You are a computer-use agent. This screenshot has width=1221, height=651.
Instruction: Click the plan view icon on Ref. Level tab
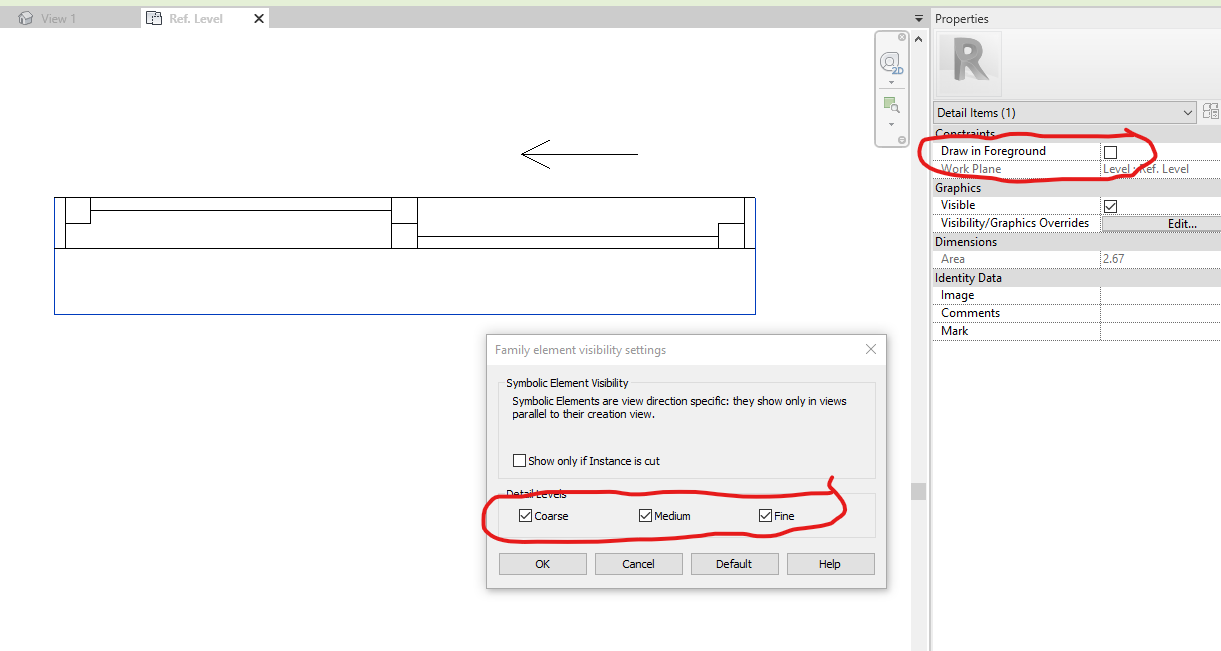(154, 17)
